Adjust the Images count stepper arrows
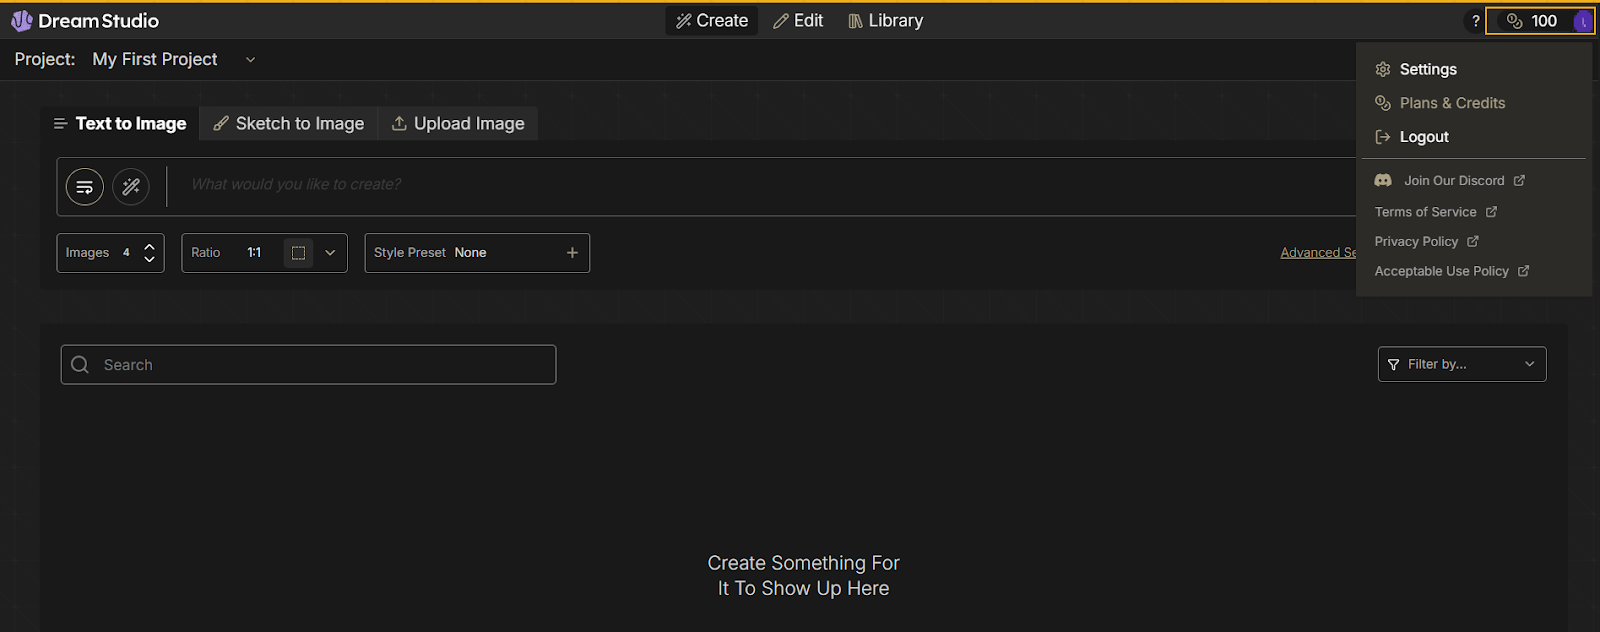Viewport: 1600px width, 632px height. pos(149,253)
